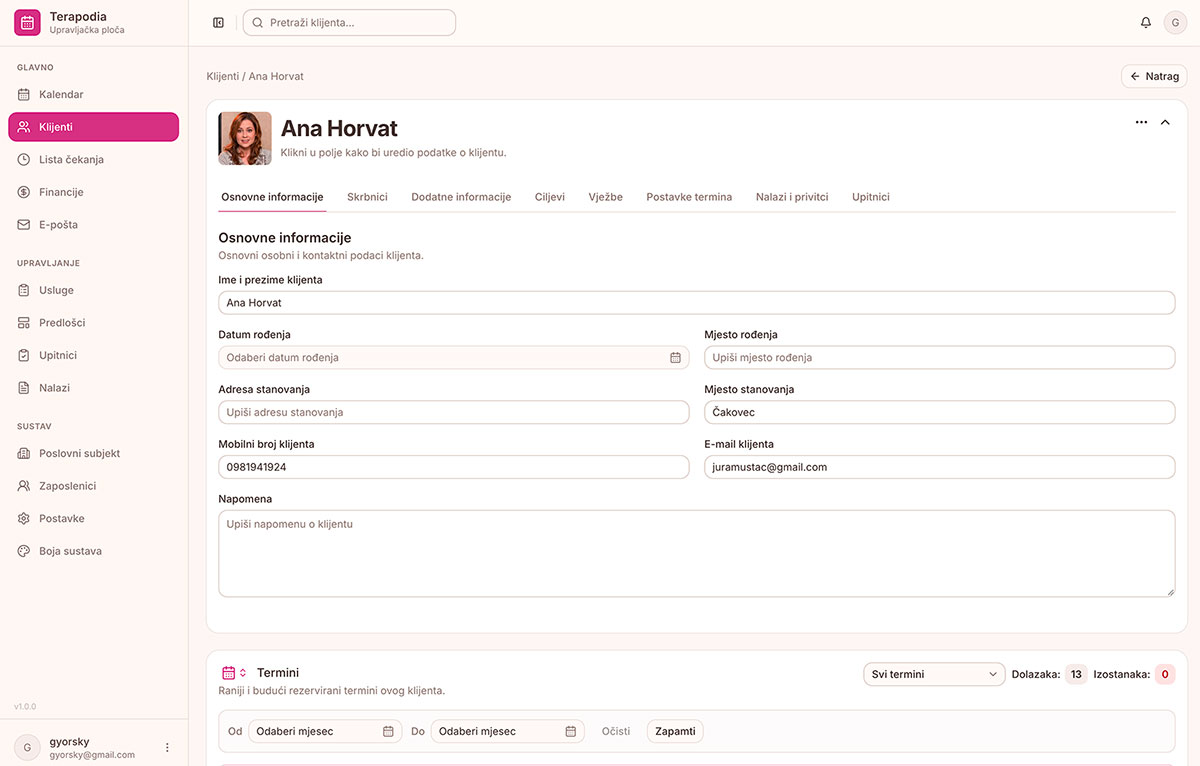This screenshot has height=766, width=1200.
Task: Click the Predlošci icon in sidebar
Action: [24, 323]
